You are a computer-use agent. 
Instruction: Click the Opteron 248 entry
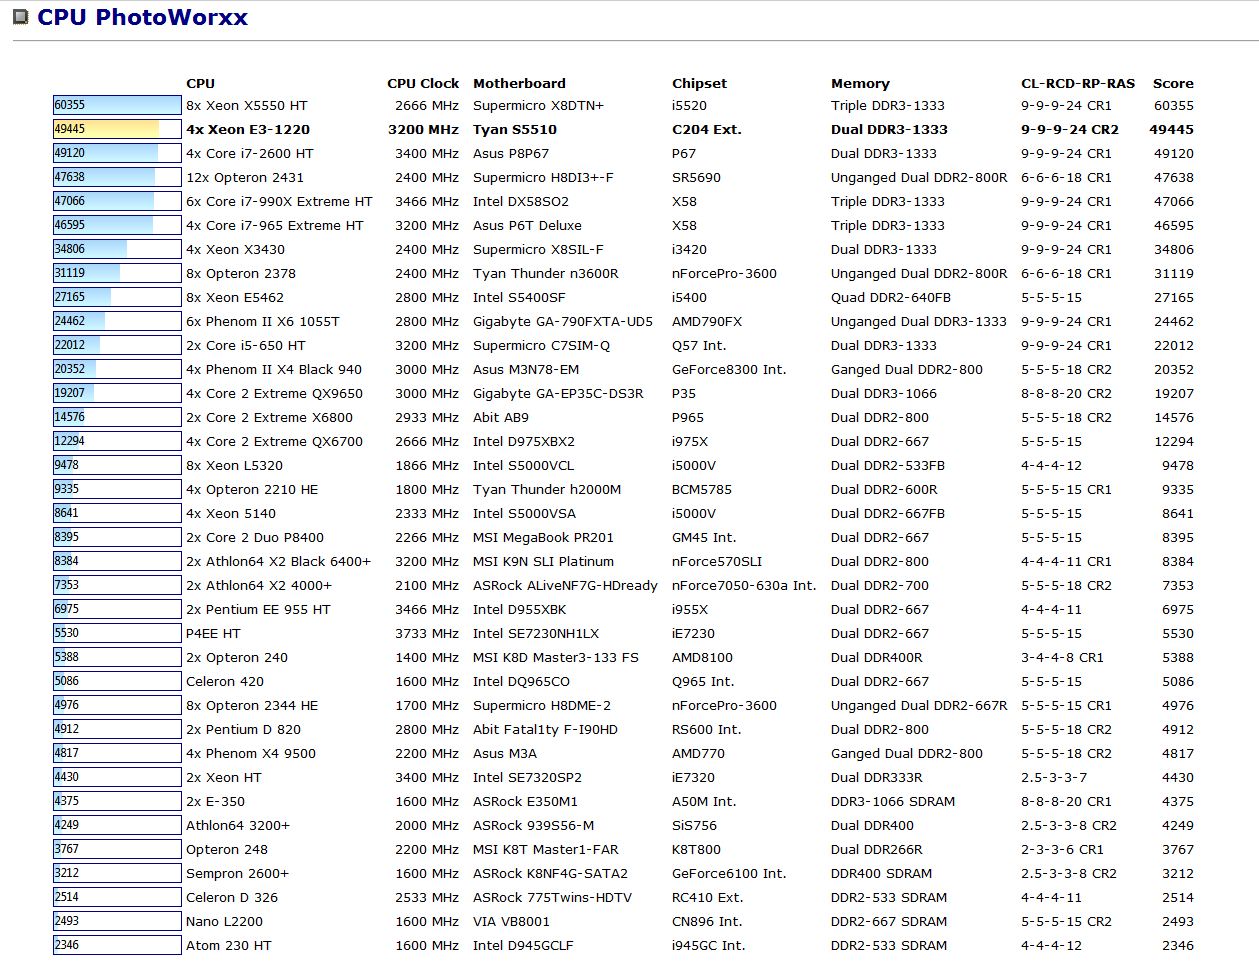pyautogui.click(x=227, y=849)
